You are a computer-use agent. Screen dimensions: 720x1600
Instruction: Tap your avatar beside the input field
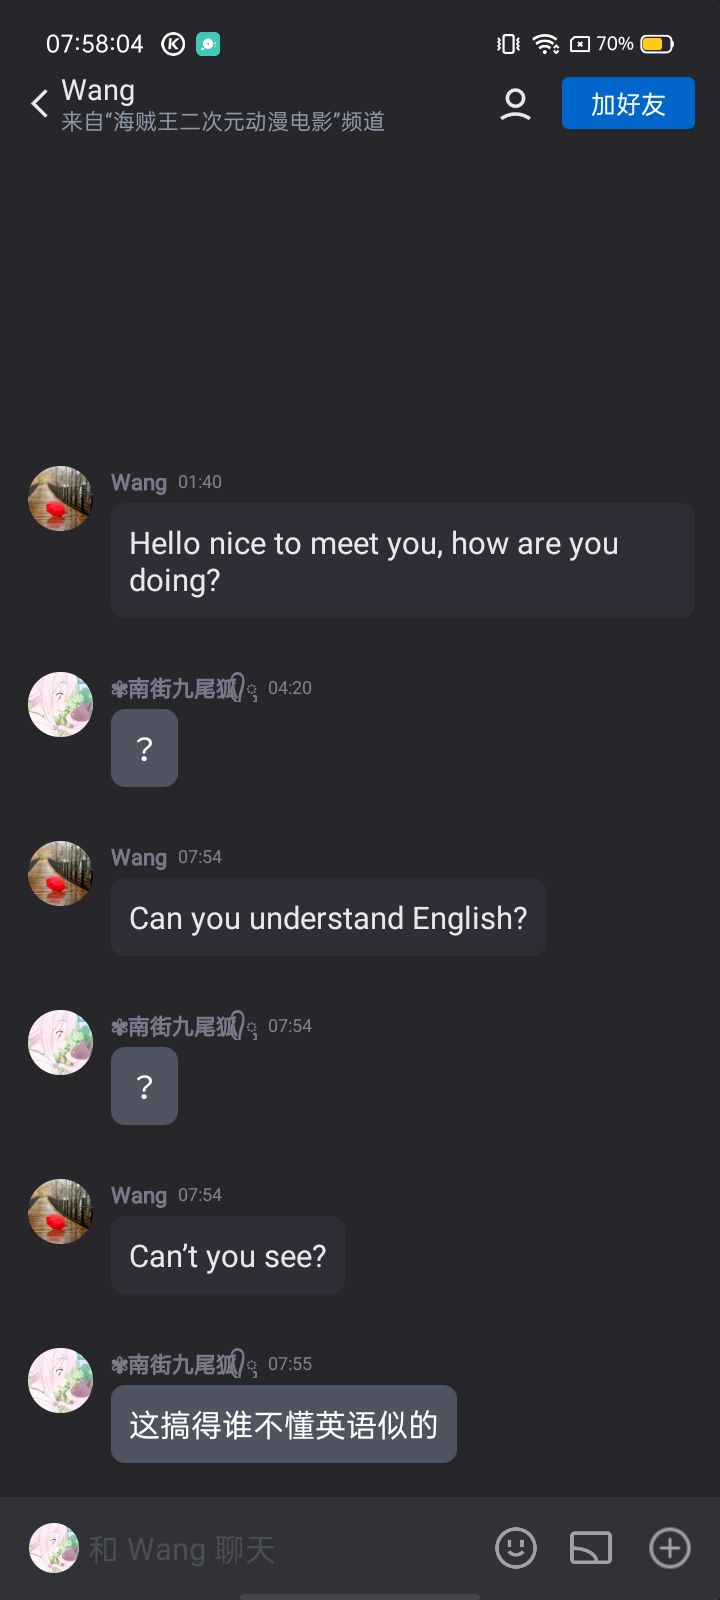tap(54, 1548)
